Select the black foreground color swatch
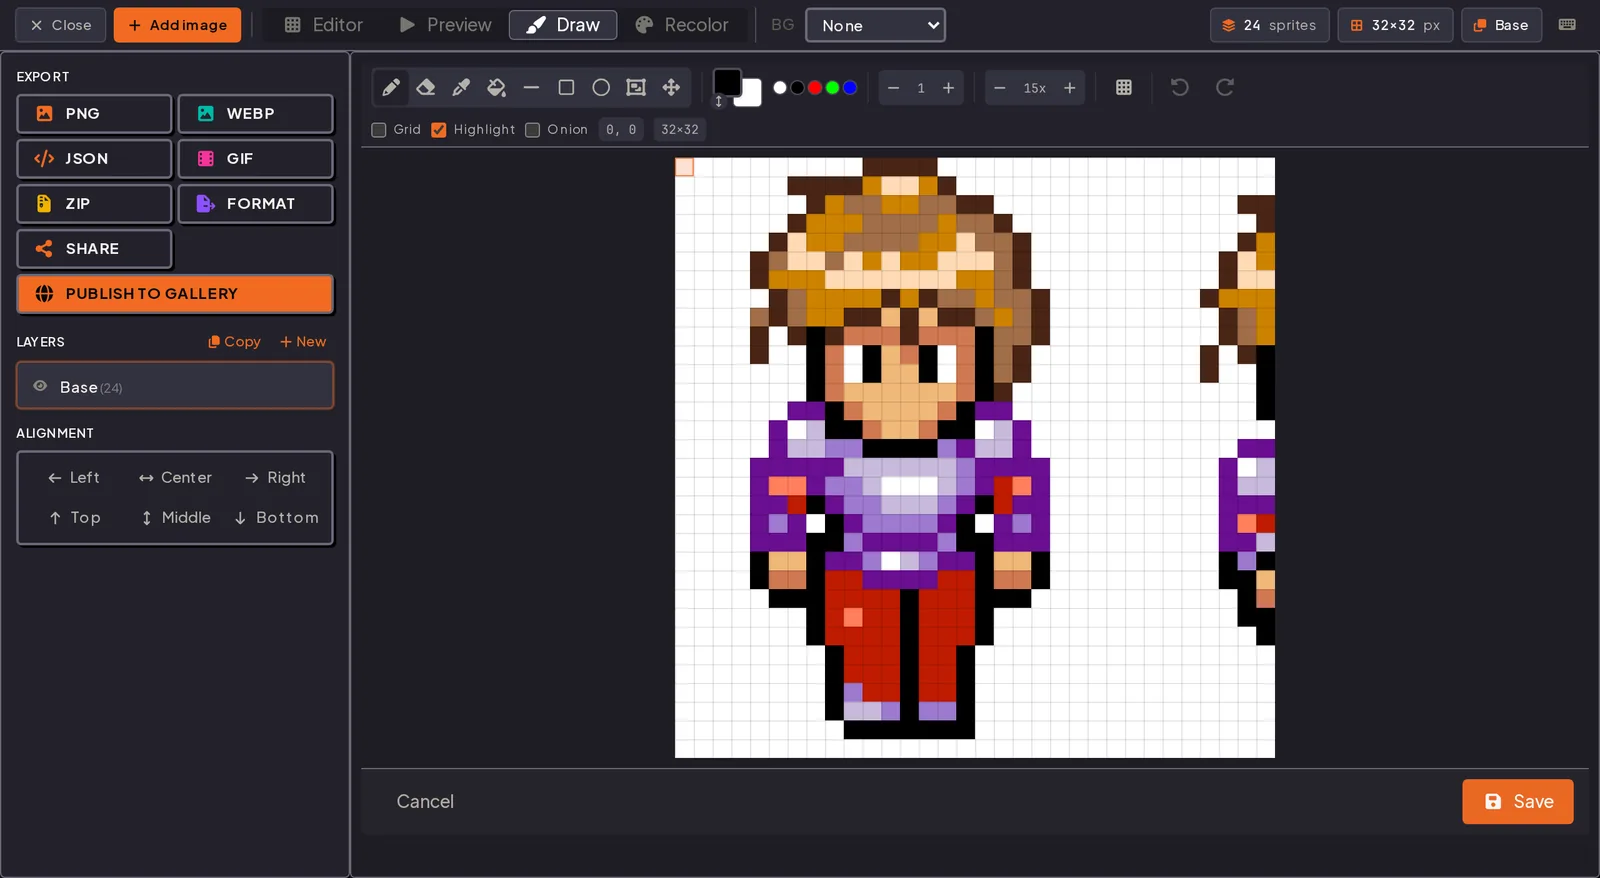The height and width of the screenshot is (878, 1600). pyautogui.click(x=727, y=82)
